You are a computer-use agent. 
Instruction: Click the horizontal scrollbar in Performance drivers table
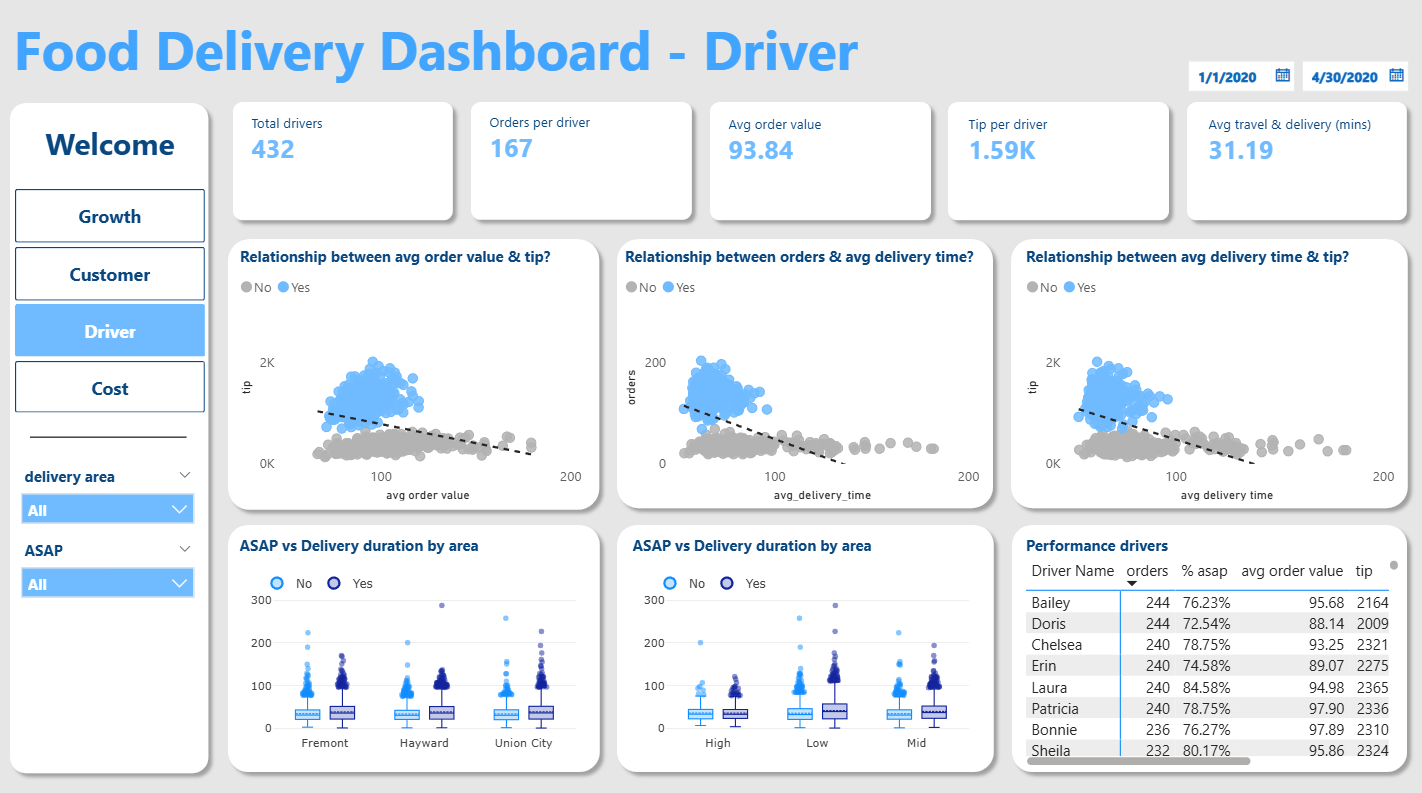pyautogui.click(x=1138, y=761)
